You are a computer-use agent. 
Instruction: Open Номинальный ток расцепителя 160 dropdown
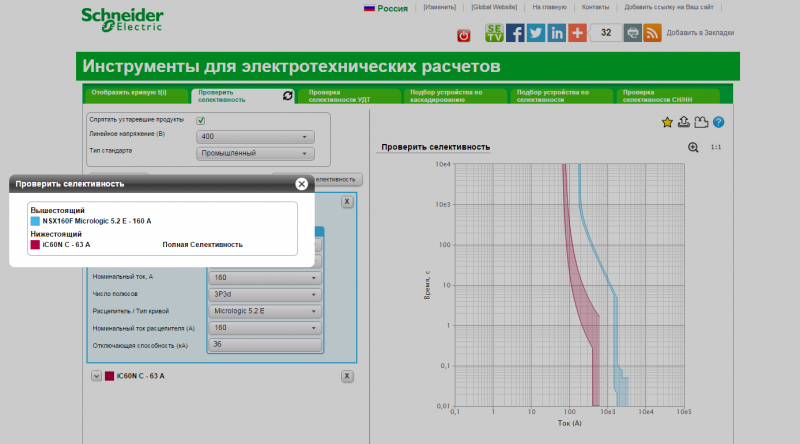(x=265, y=328)
